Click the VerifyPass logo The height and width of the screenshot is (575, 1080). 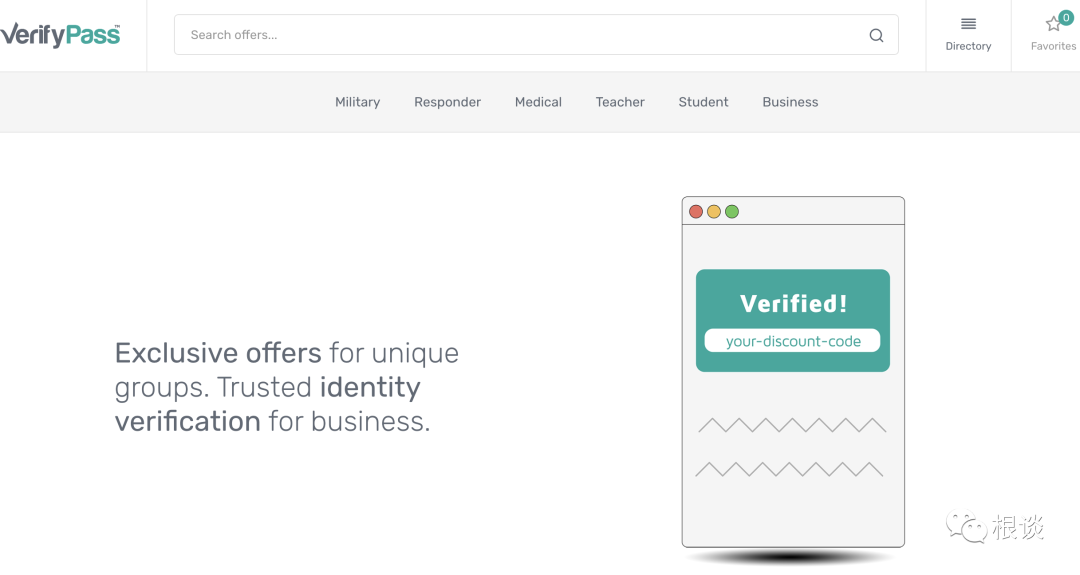pos(60,35)
